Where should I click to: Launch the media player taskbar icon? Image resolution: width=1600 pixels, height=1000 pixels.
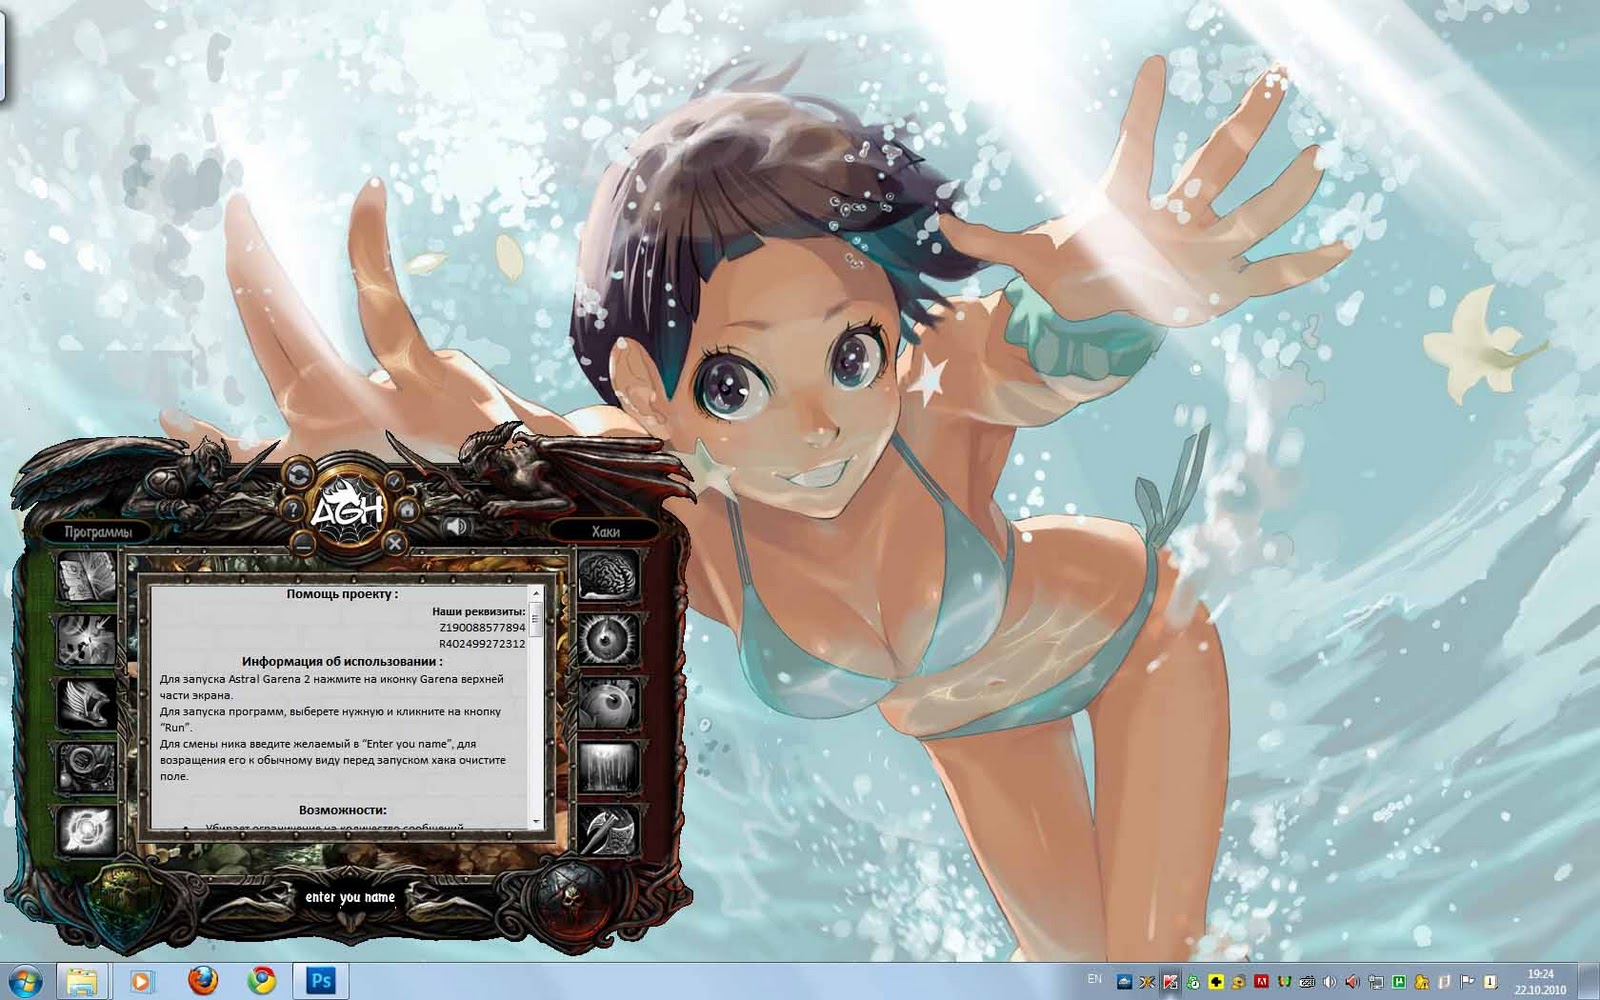pyautogui.click(x=141, y=981)
